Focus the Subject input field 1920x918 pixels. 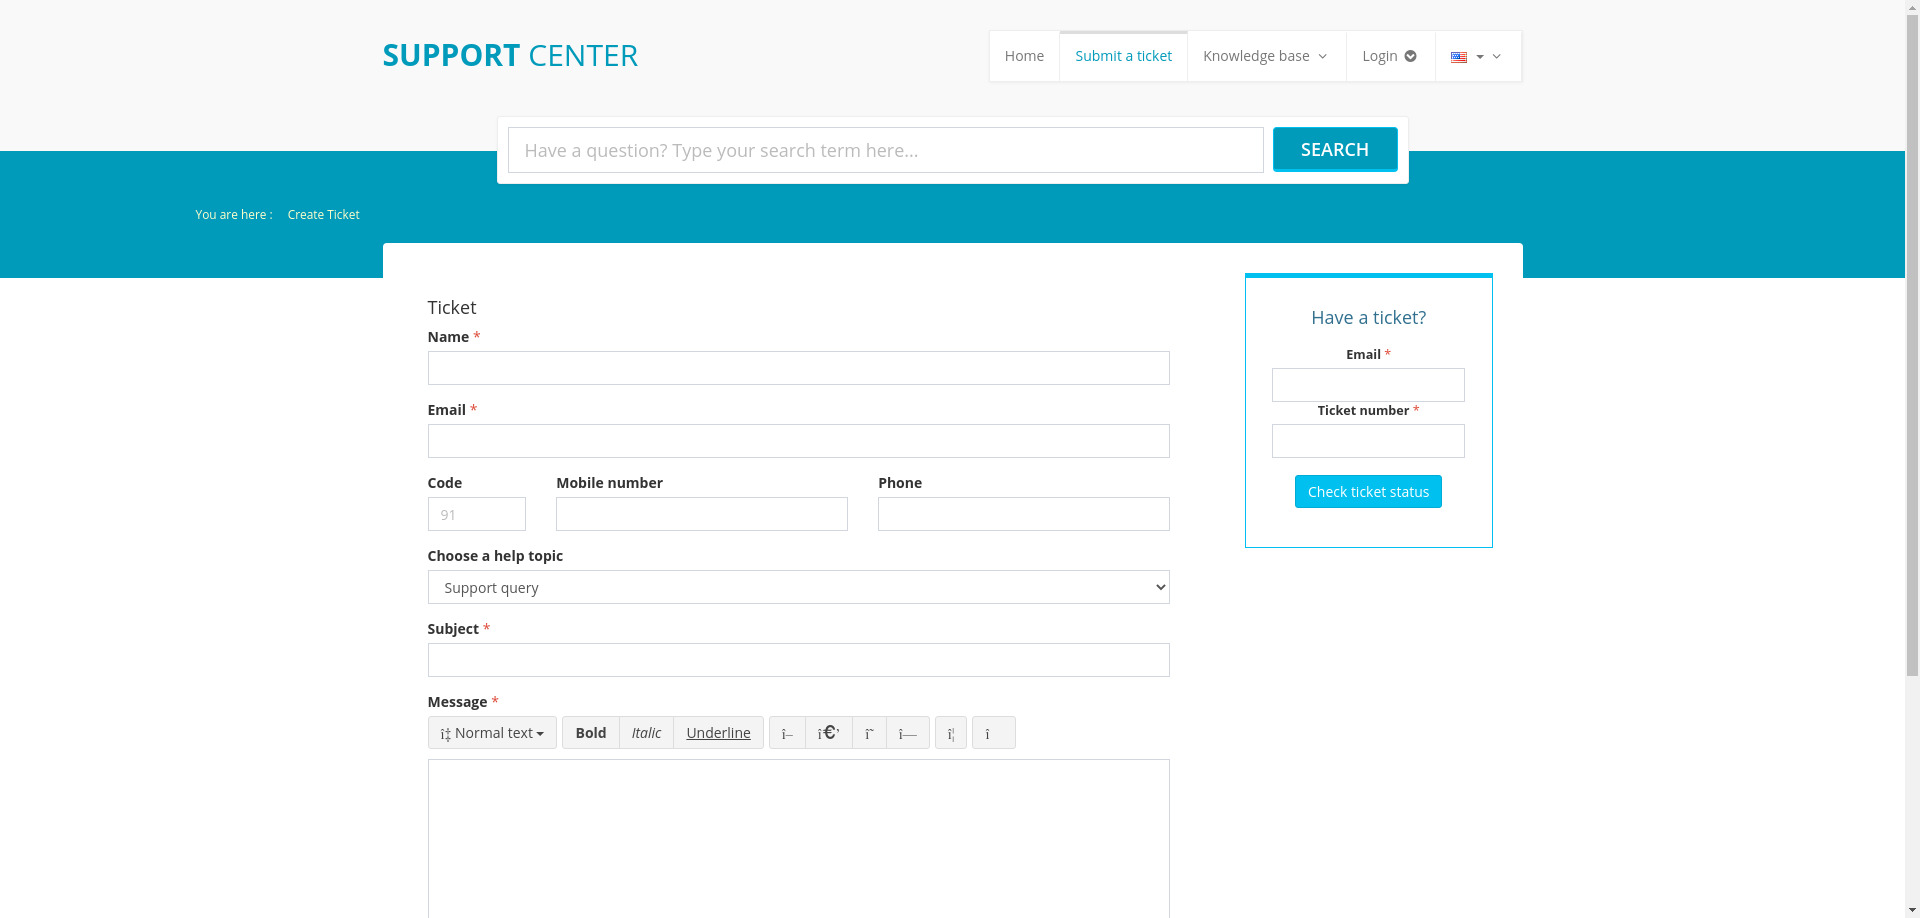(x=798, y=660)
